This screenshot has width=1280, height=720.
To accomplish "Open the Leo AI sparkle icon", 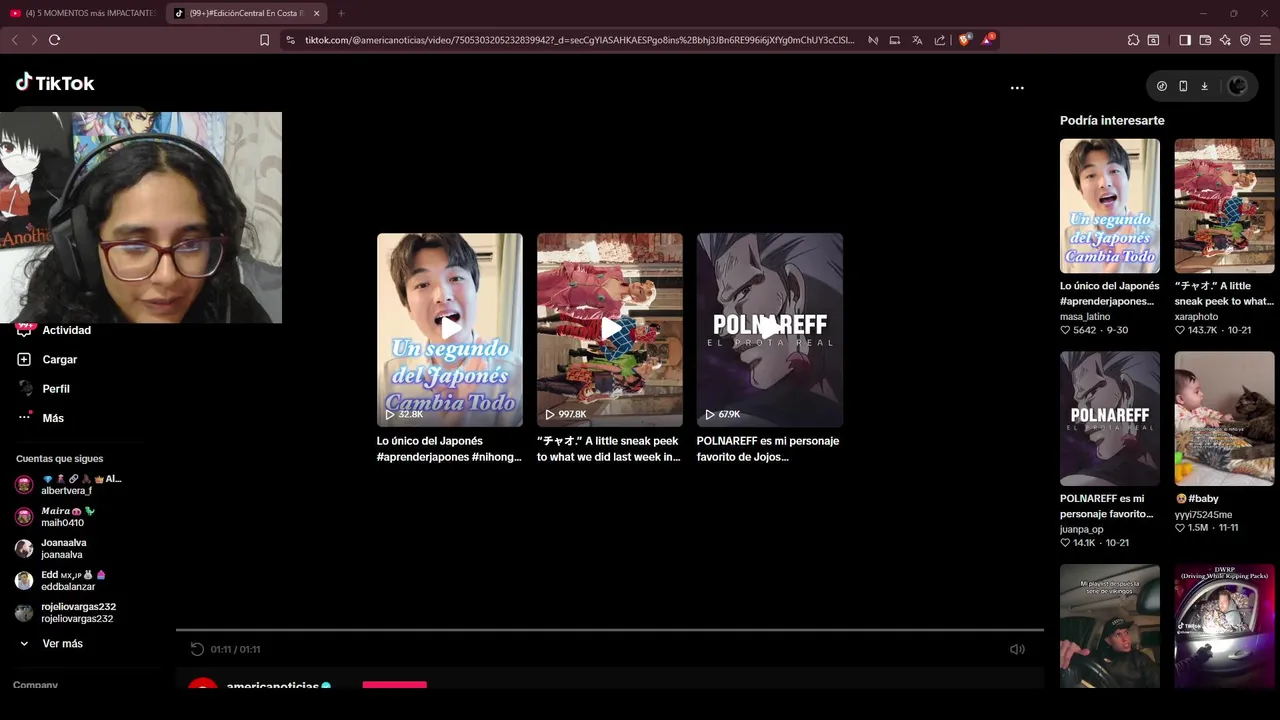I will pos(1225,40).
